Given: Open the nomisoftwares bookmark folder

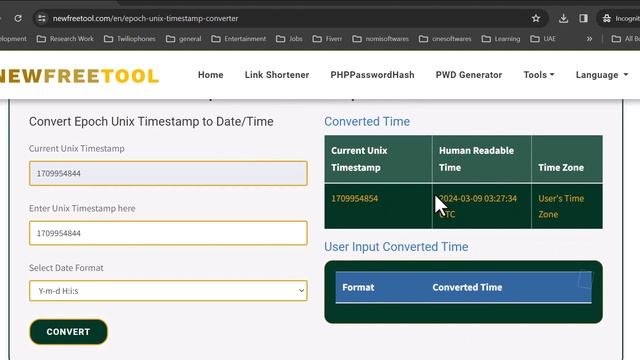Looking at the screenshot, I should tap(380, 39).
